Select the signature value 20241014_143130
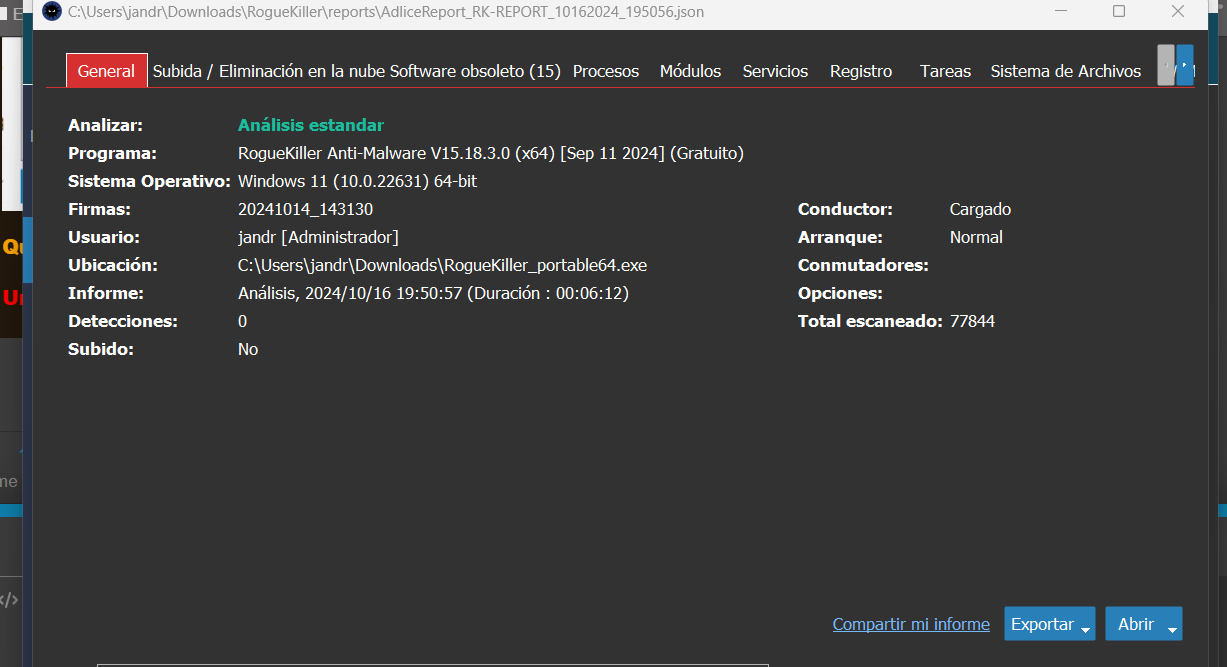 (x=306, y=209)
